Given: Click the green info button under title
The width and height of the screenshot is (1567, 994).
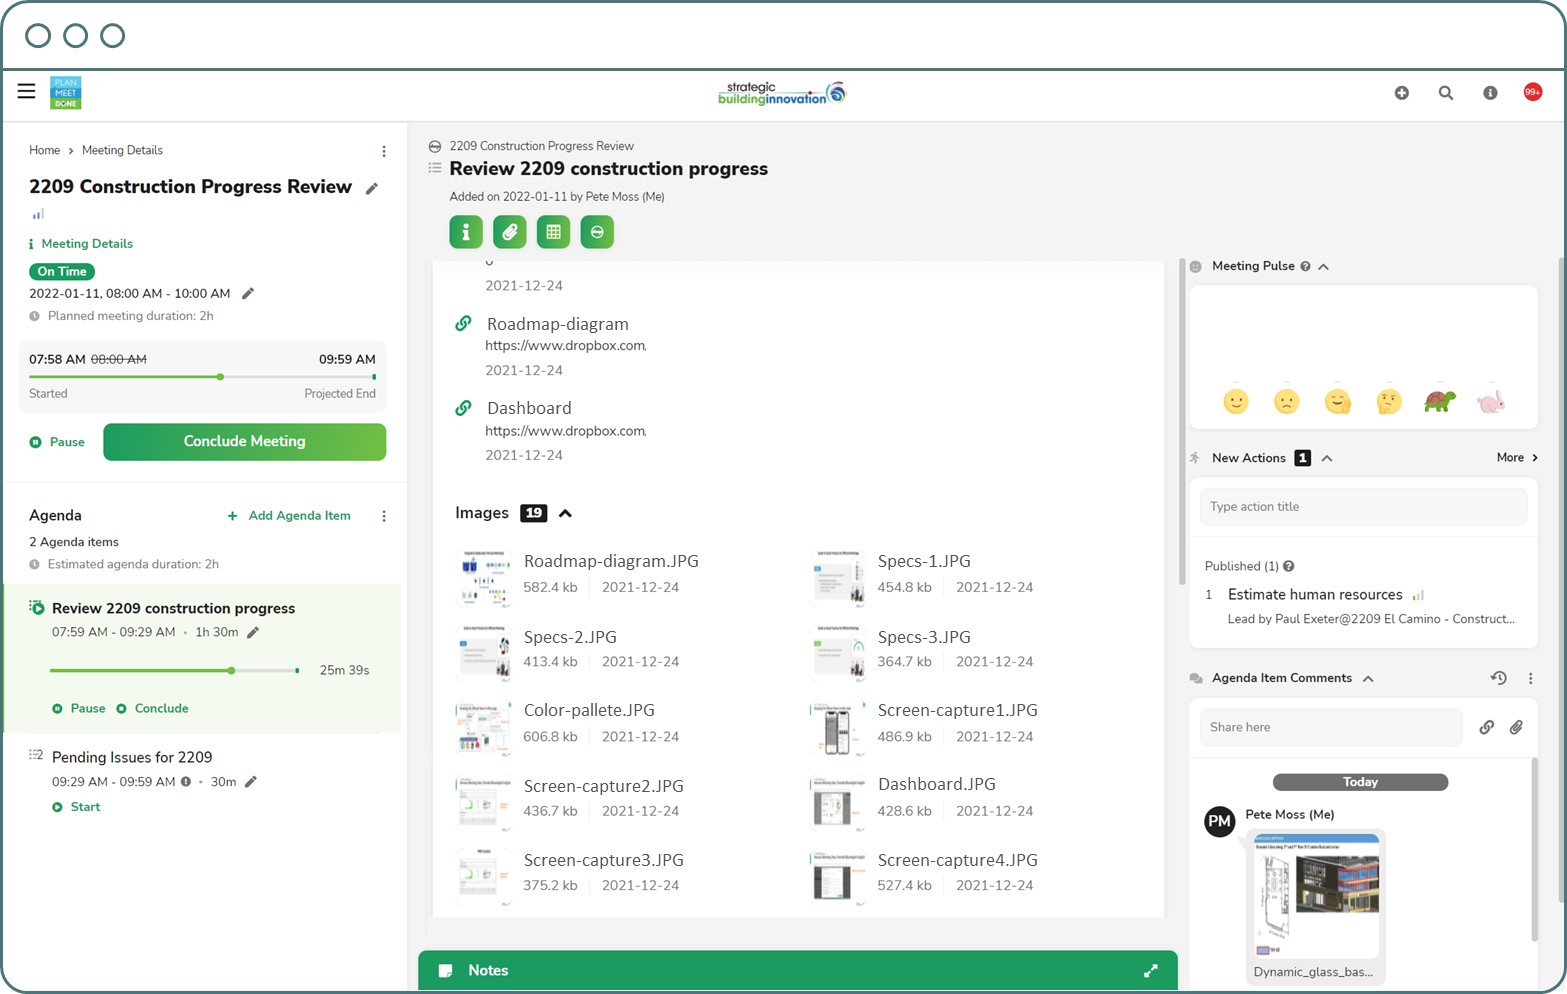Looking at the screenshot, I should click(x=465, y=232).
